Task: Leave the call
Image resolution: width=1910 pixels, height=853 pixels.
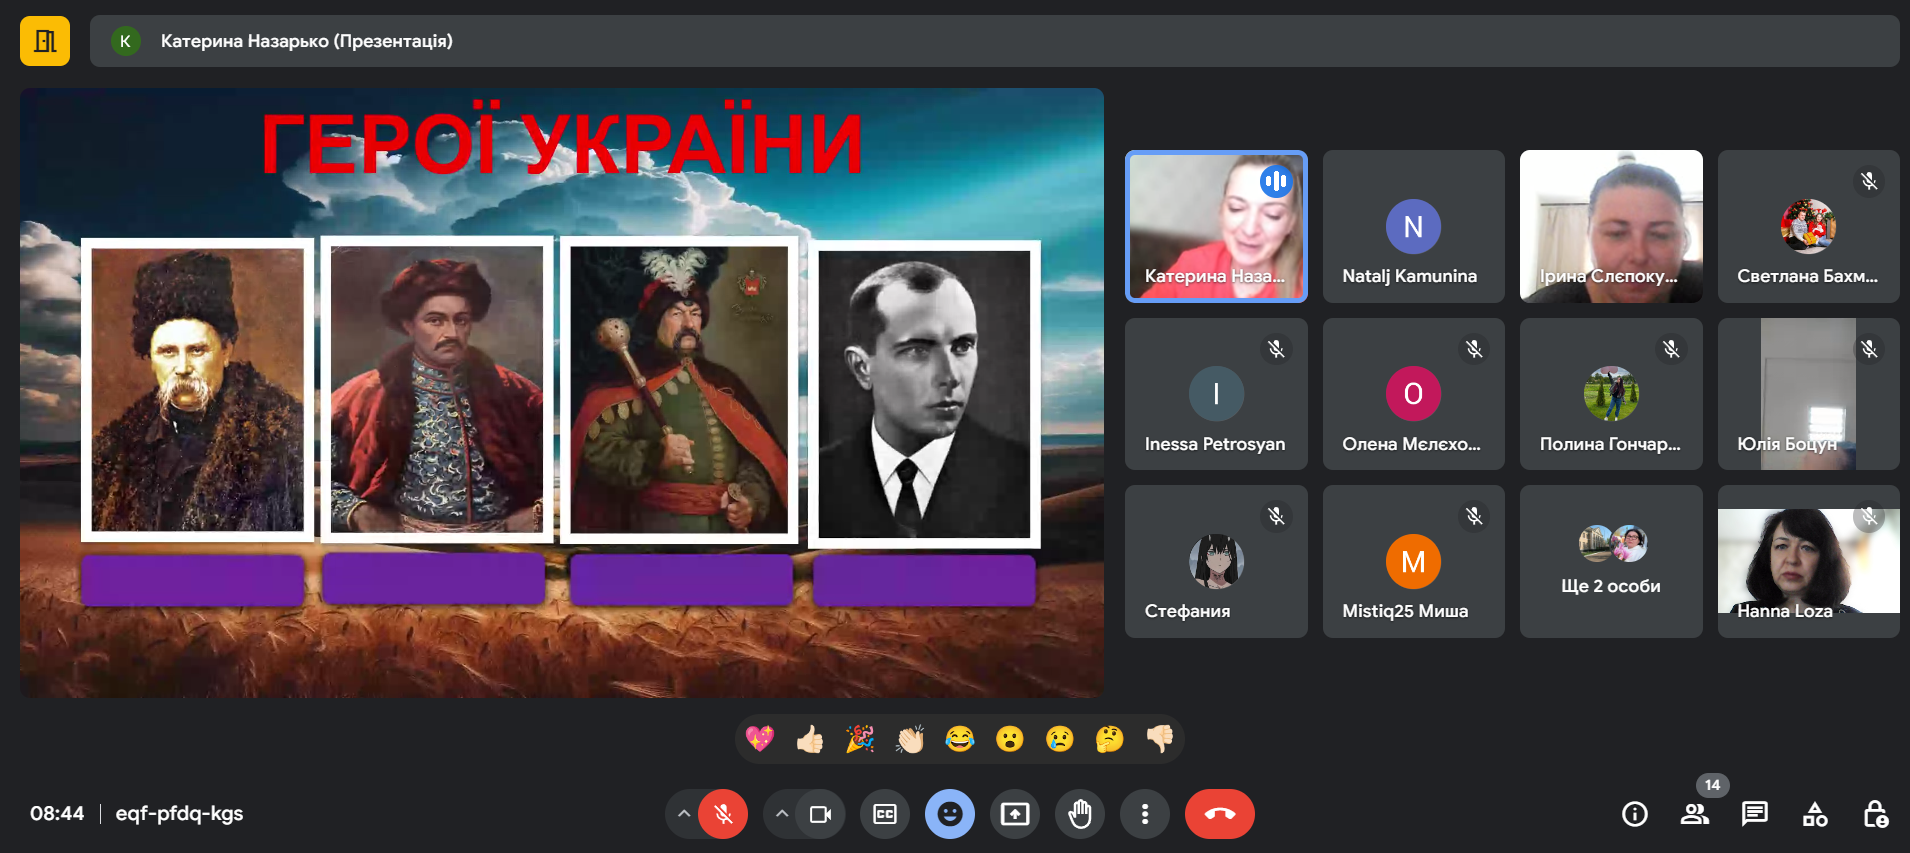Action: pyautogui.click(x=1219, y=814)
